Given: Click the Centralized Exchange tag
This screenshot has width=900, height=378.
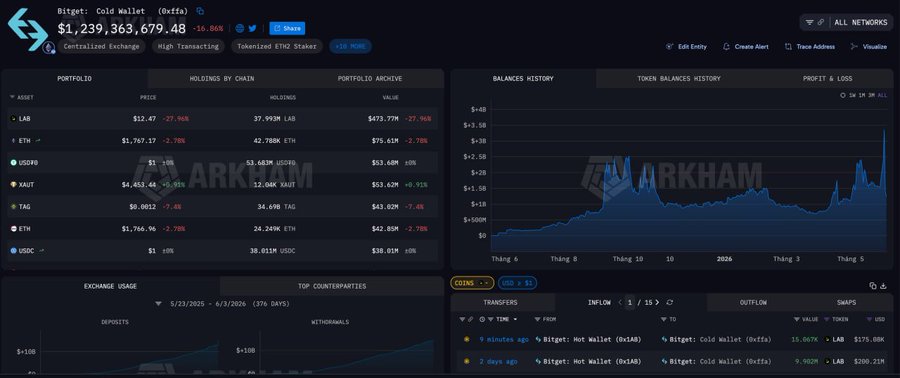Looking at the screenshot, I should [102, 46].
